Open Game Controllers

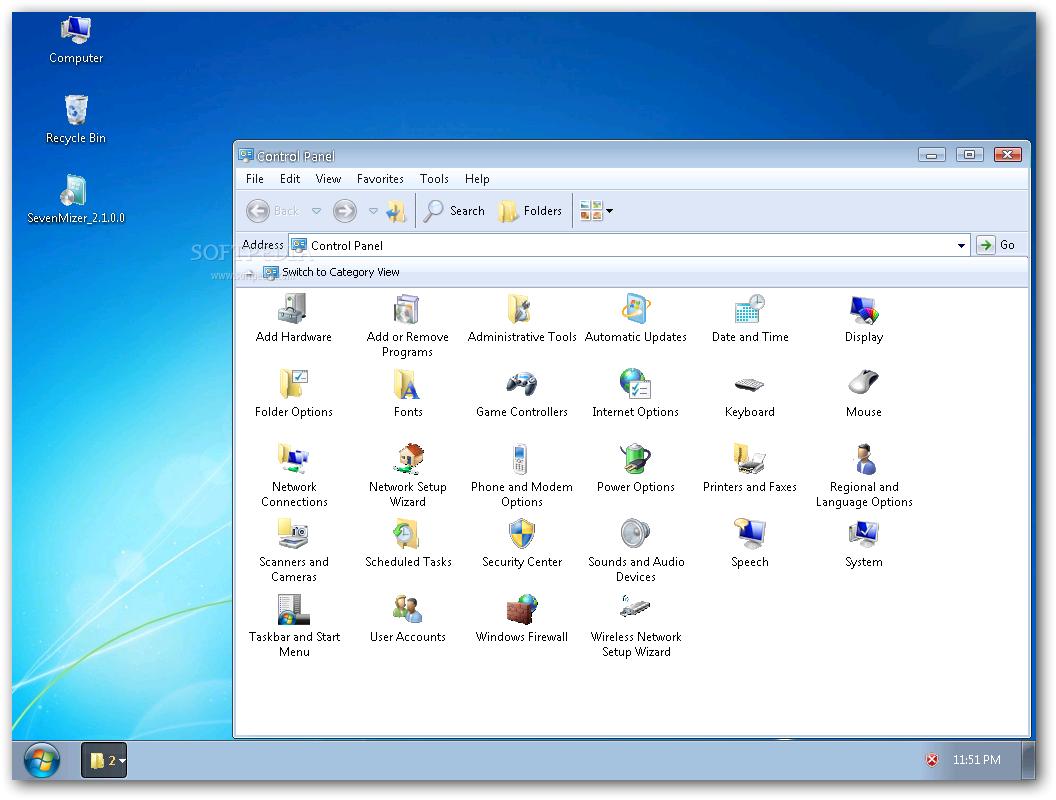522,393
